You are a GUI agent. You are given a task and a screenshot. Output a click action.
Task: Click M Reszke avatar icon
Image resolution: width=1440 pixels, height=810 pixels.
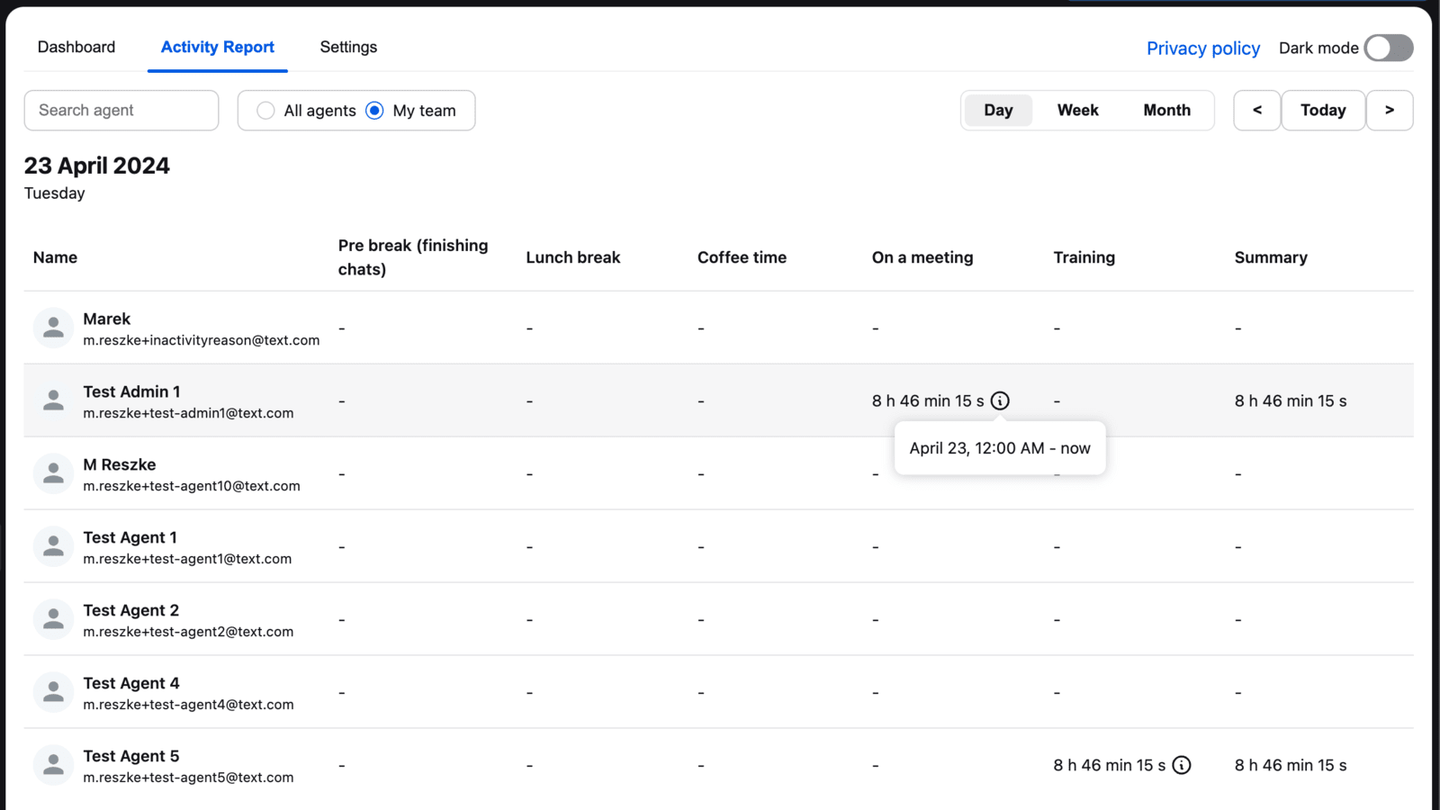point(54,474)
